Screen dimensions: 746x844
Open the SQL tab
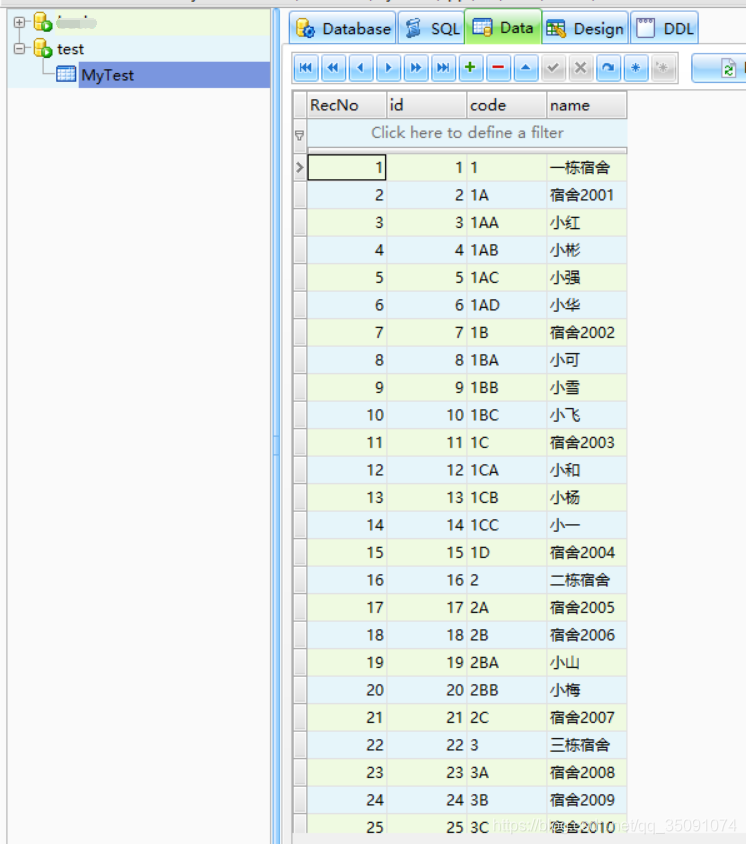[x=431, y=28]
